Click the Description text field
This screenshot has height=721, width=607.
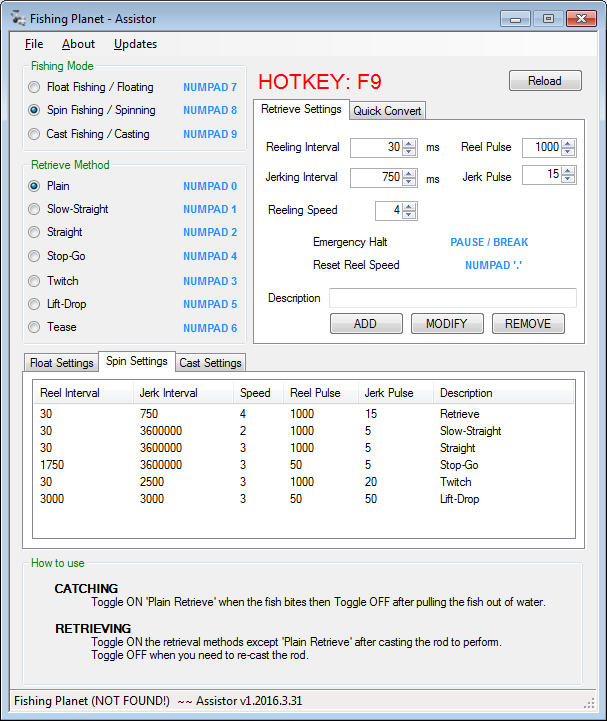[452, 298]
